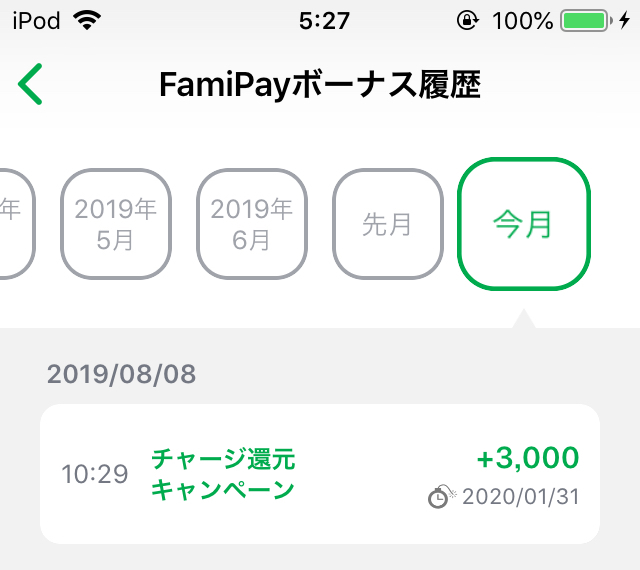
Task: Select the partially hidden leftmost month tab
Action: (x=16, y=224)
